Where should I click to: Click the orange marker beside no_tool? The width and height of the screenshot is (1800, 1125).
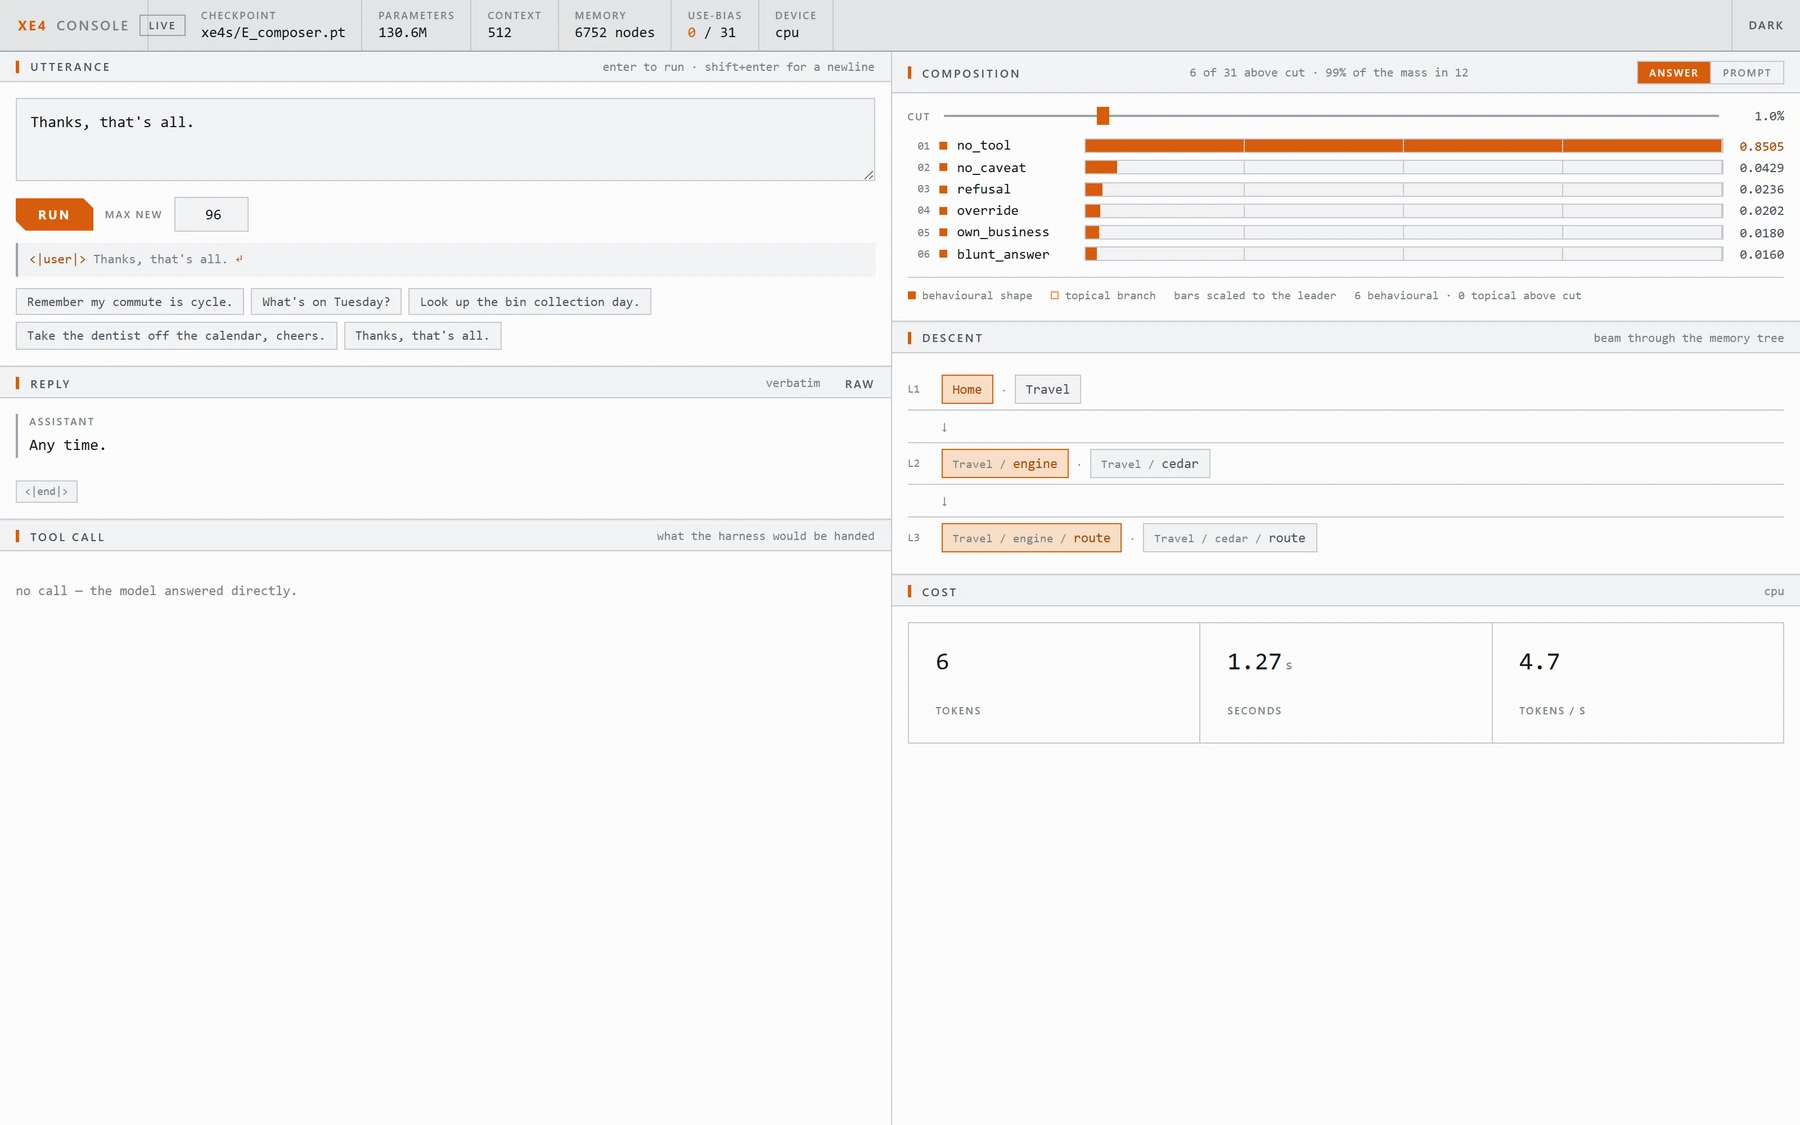pyautogui.click(x=942, y=146)
